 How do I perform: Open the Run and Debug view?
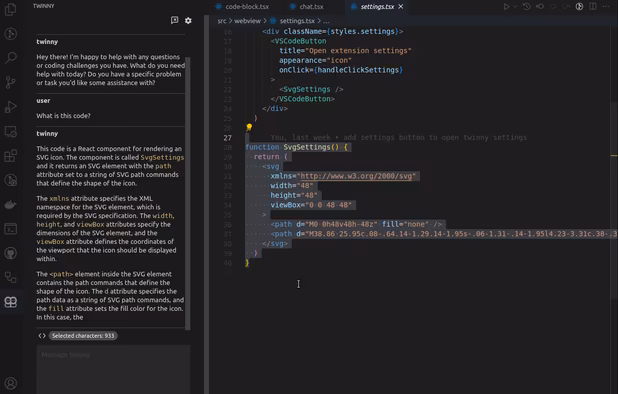[x=11, y=107]
